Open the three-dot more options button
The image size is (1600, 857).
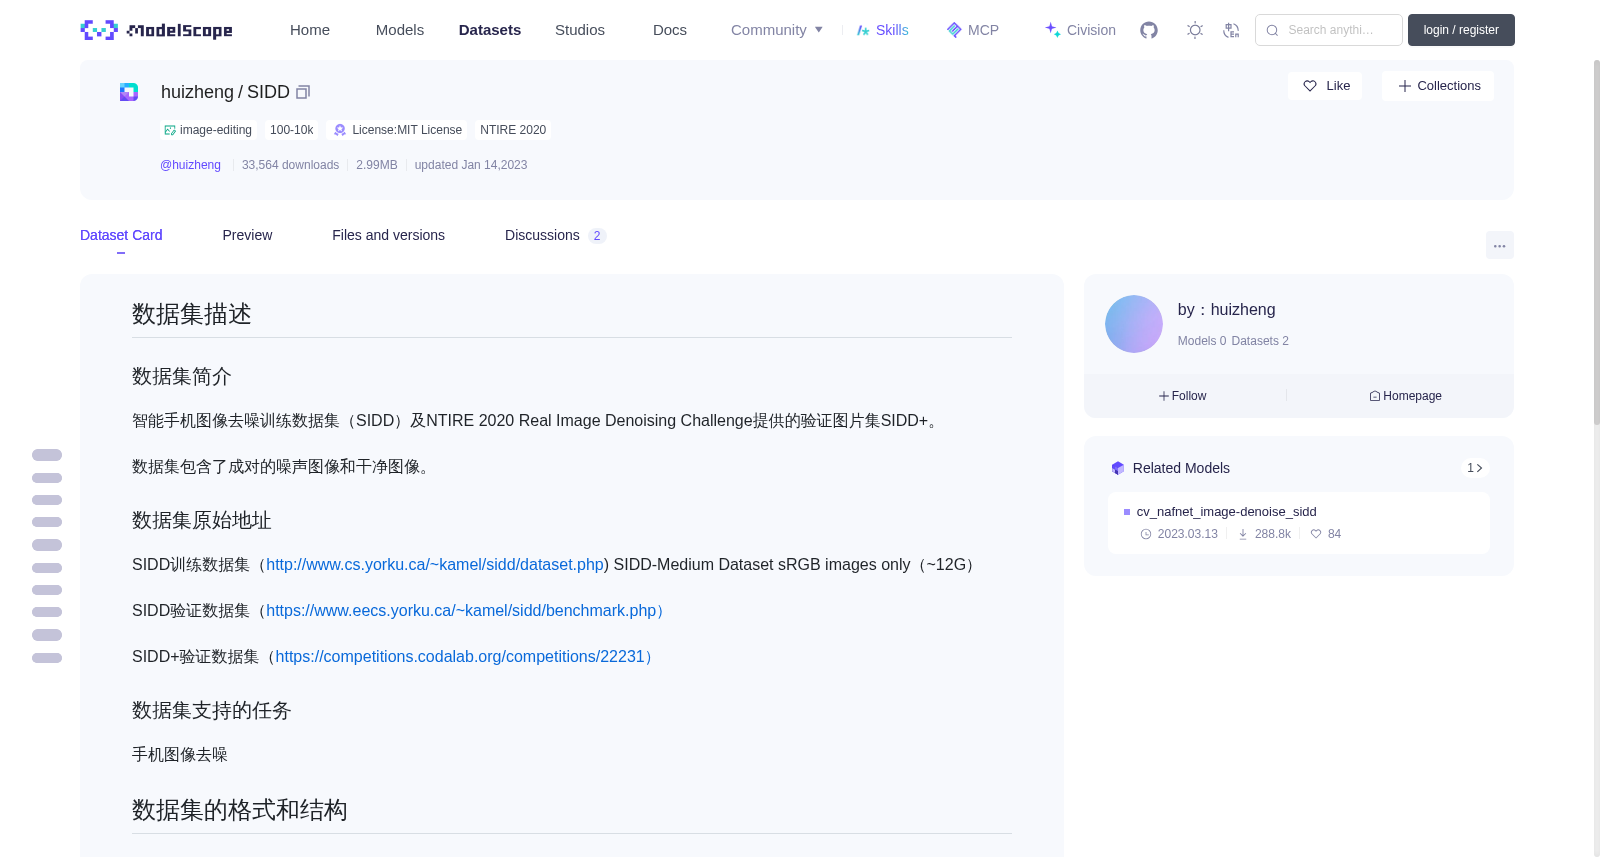pyautogui.click(x=1499, y=245)
